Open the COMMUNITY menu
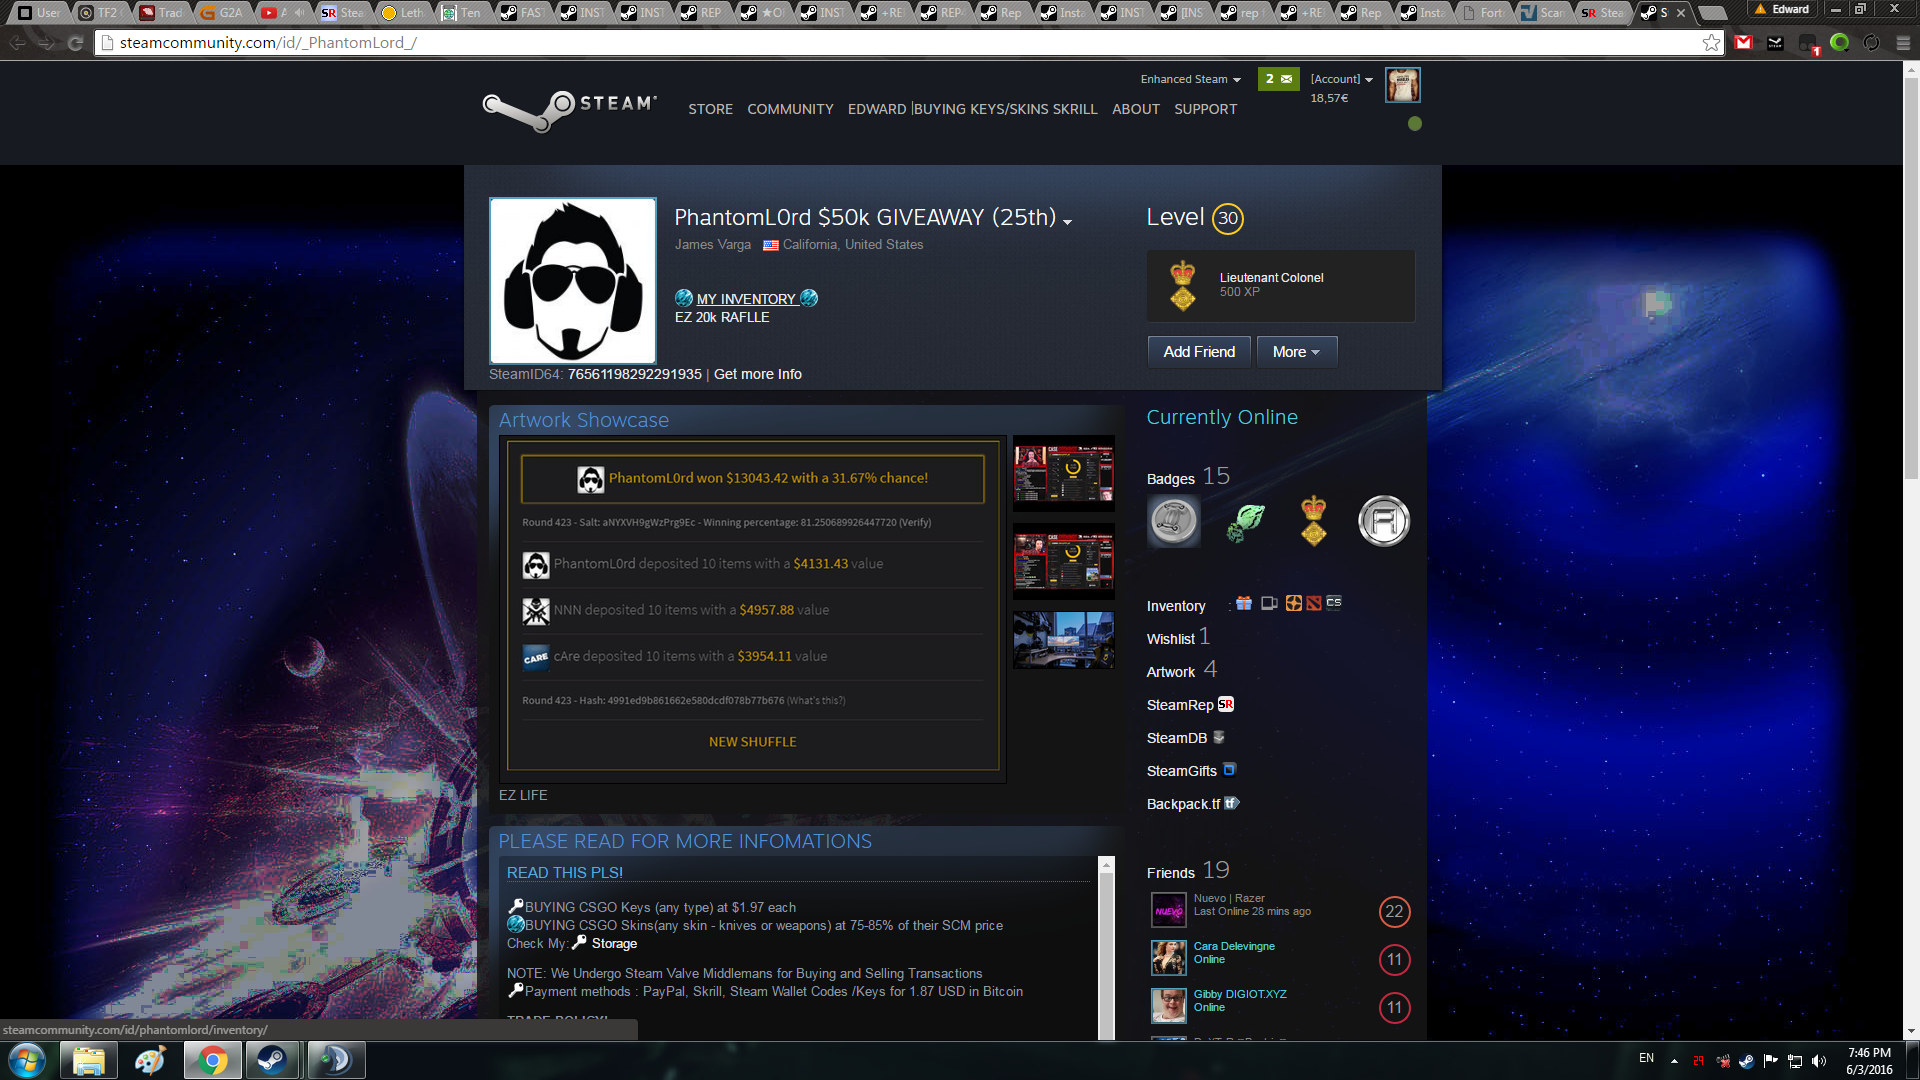The width and height of the screenshot is (1920, 1080). 790,109
